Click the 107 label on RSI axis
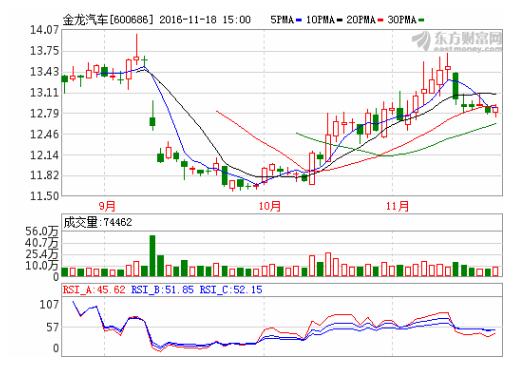528x365 pixels. click(x=49, y=304)
